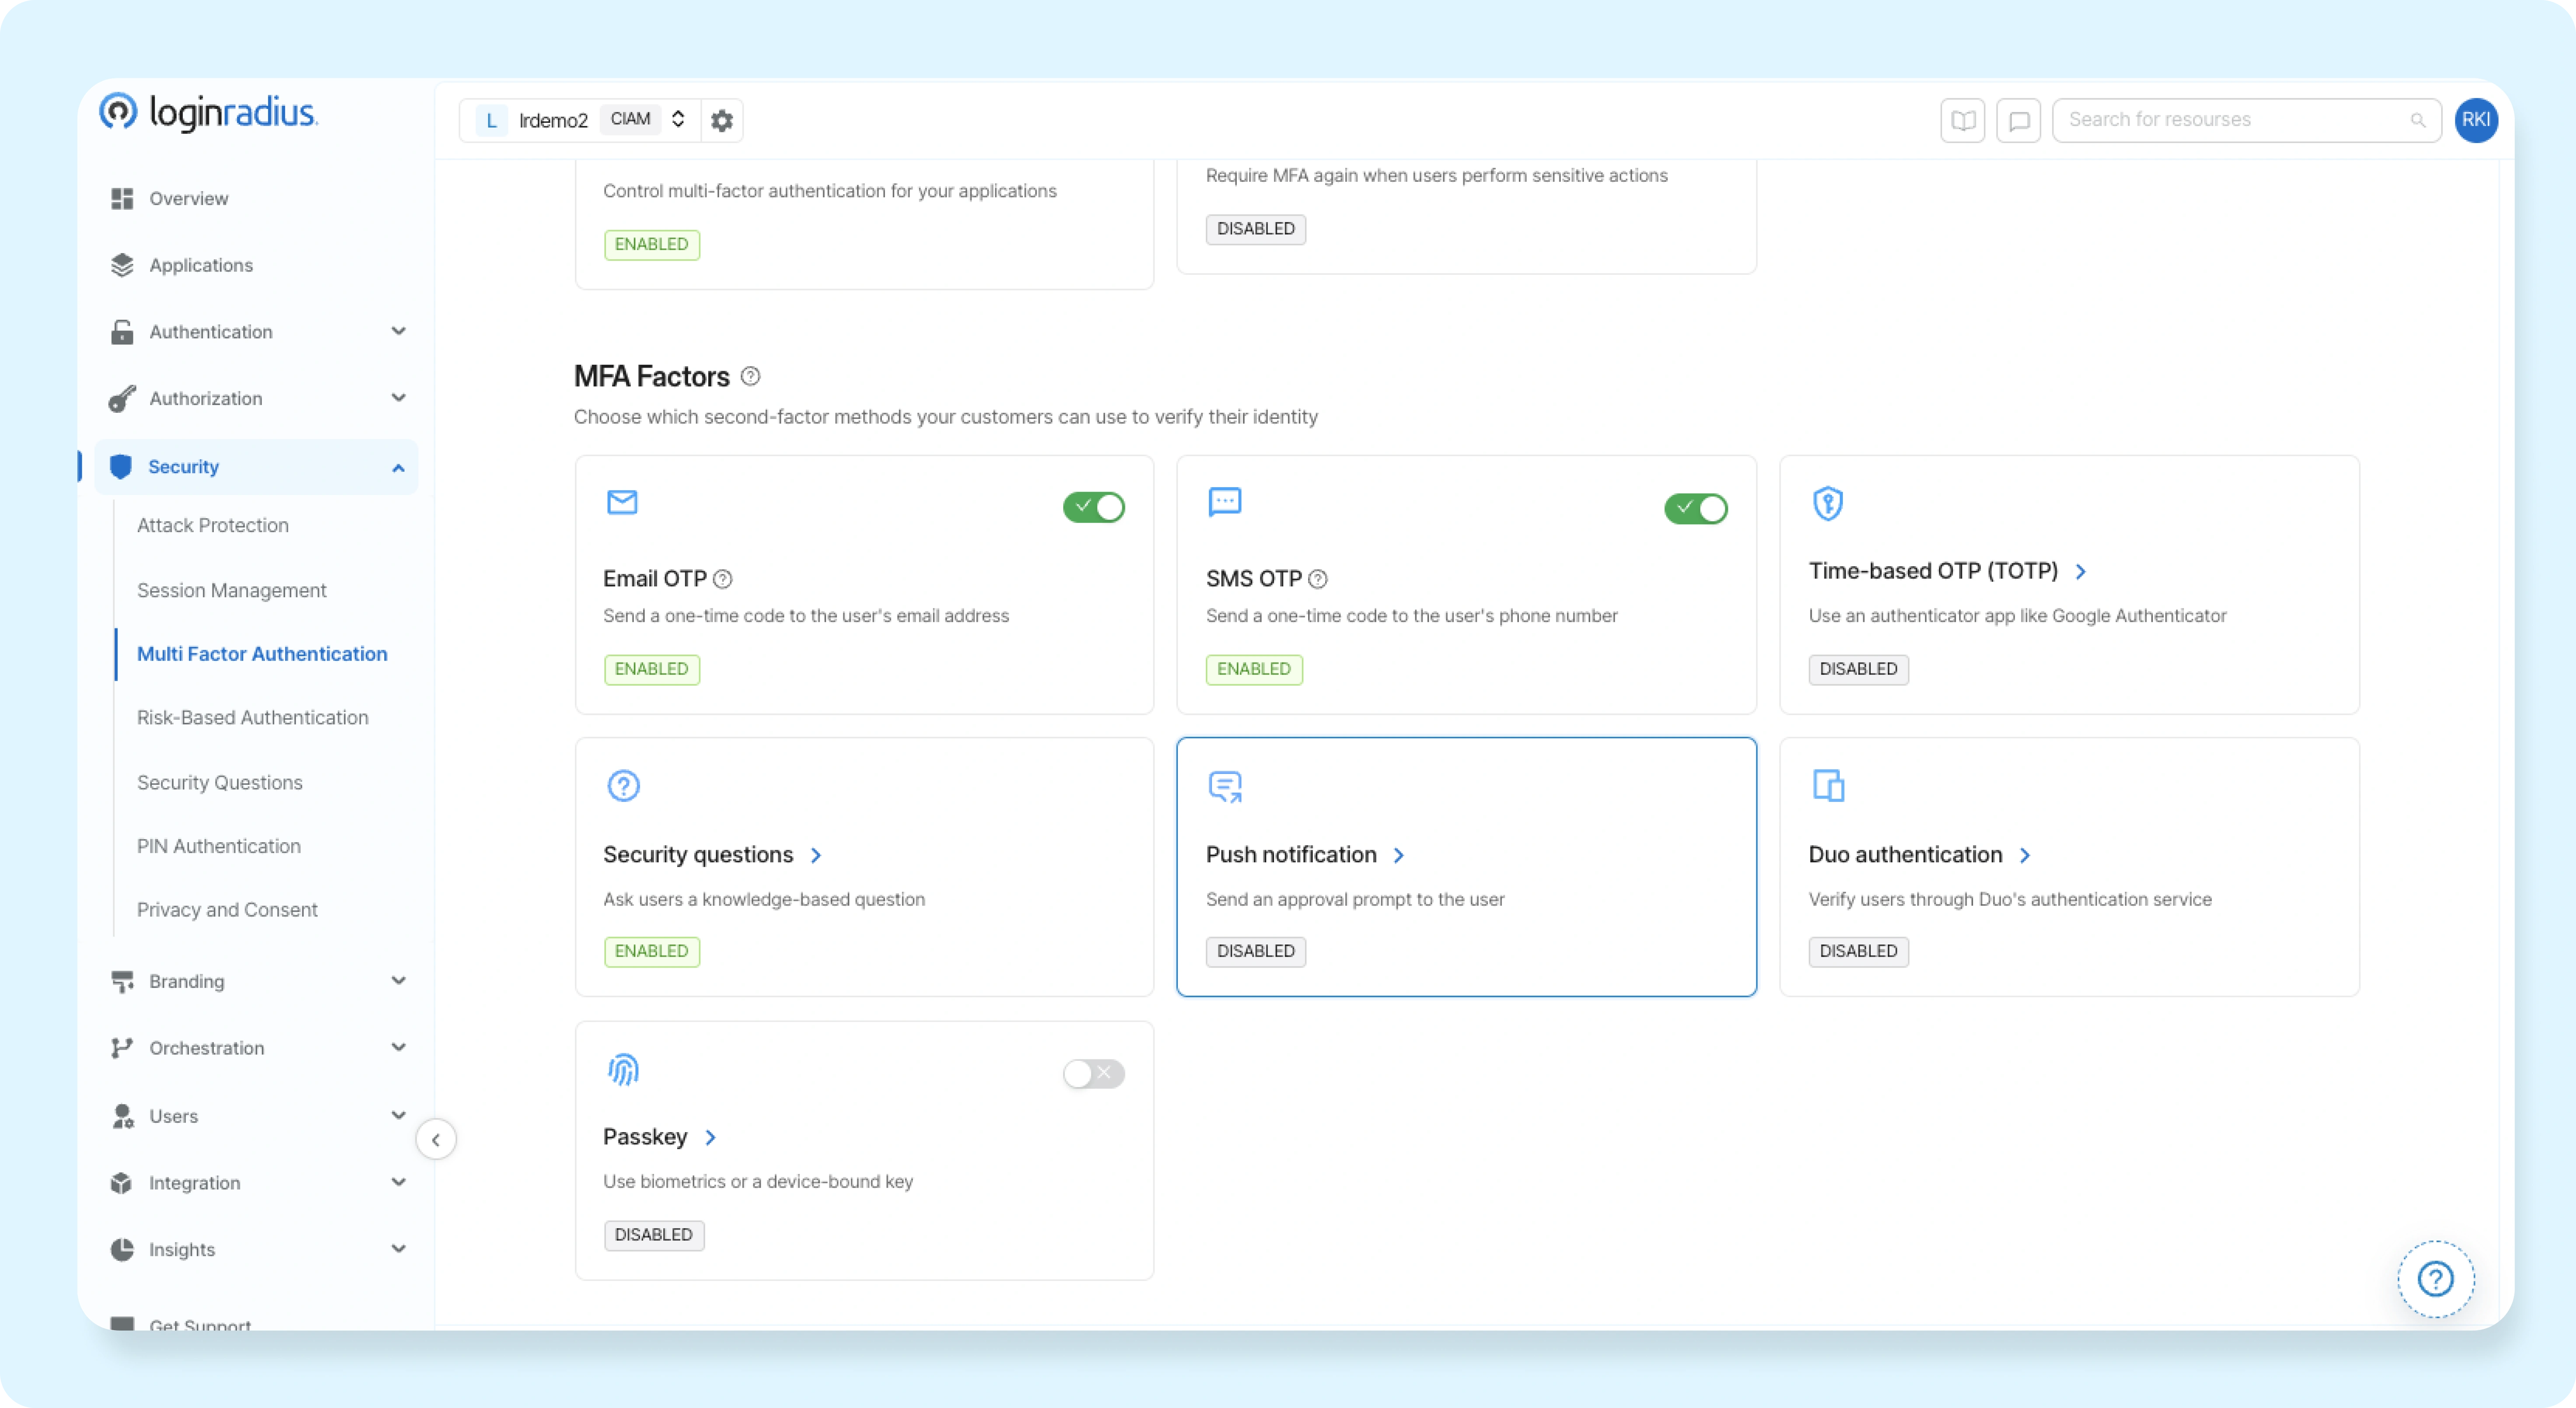Click the LoginRadius logo
This screenshot has width=2576, height=1408.
[x=208, y=112]
